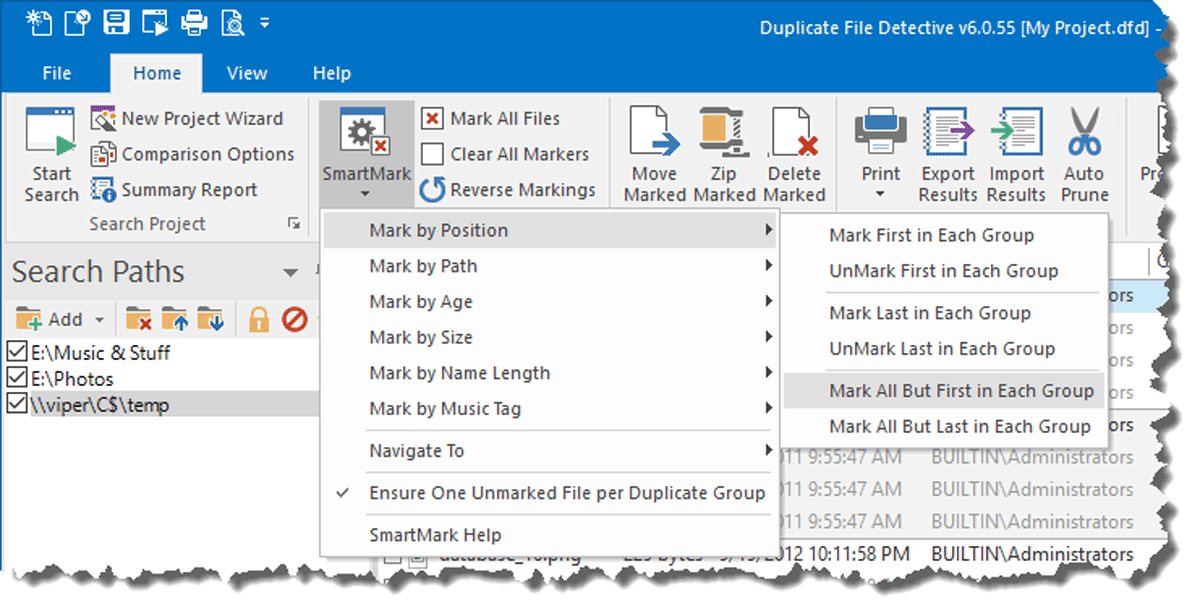Click the Print ribbon icon
Image resolution: width=1200 pixels, height=611 pixels.
881,133
